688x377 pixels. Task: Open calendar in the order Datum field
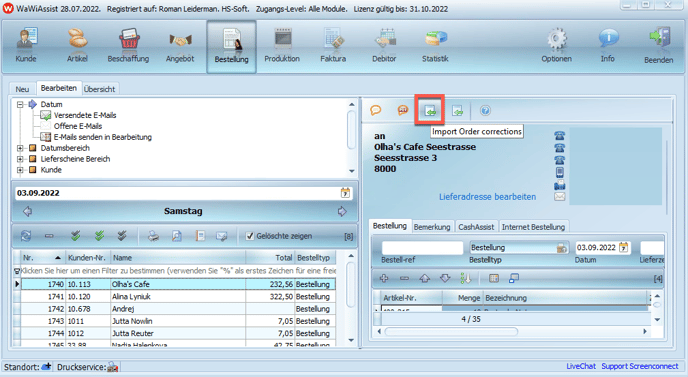pyautogui.click(x=624, y=248)
